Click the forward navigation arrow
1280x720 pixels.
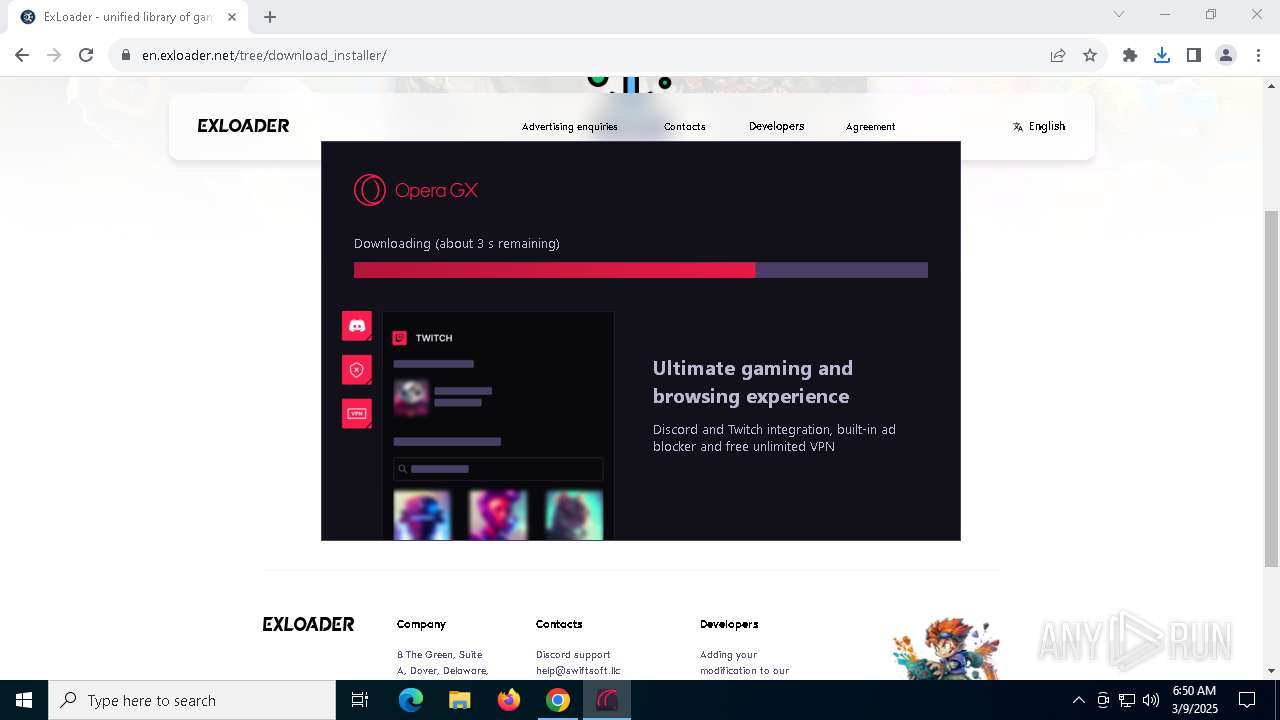click(54, 55)
